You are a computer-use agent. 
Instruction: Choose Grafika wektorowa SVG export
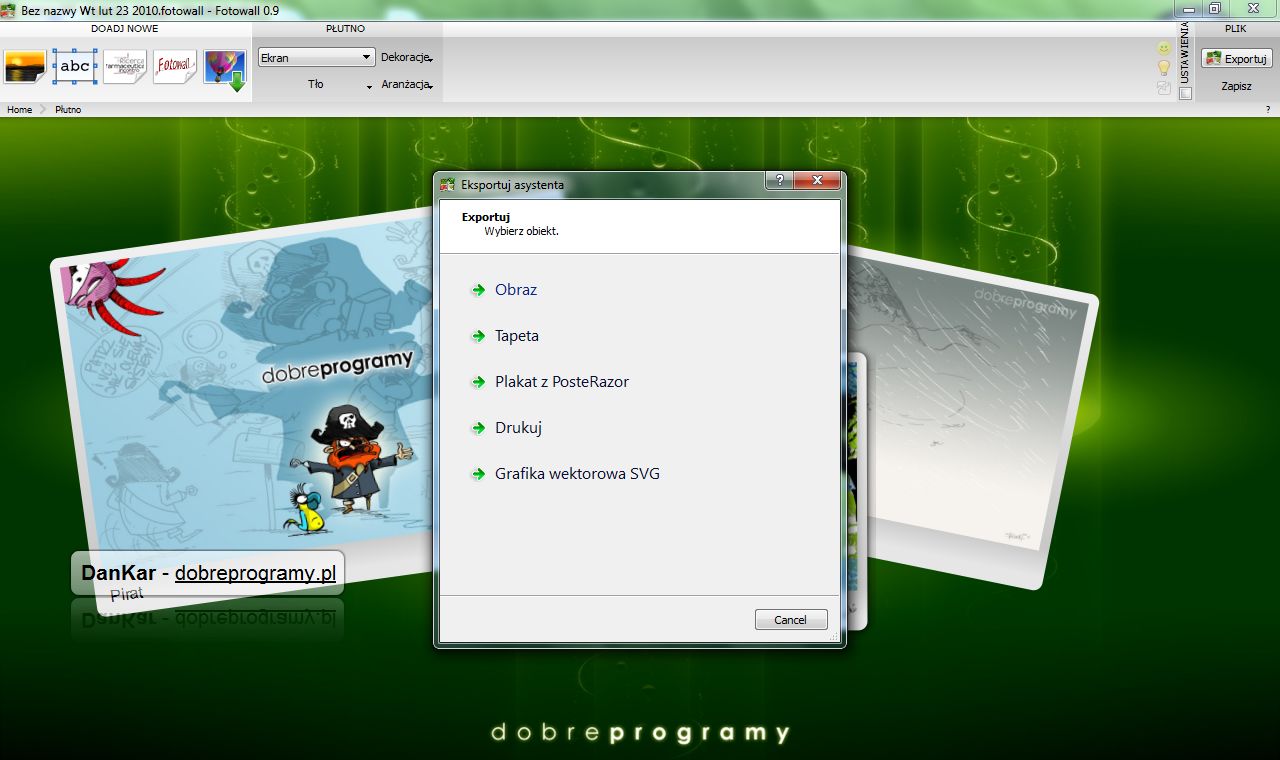coord(577,474)
